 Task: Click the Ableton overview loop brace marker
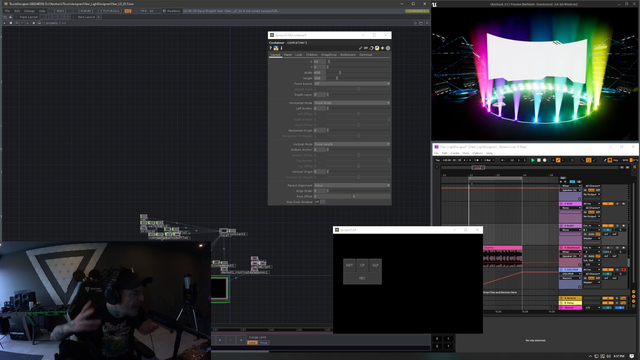478,167
